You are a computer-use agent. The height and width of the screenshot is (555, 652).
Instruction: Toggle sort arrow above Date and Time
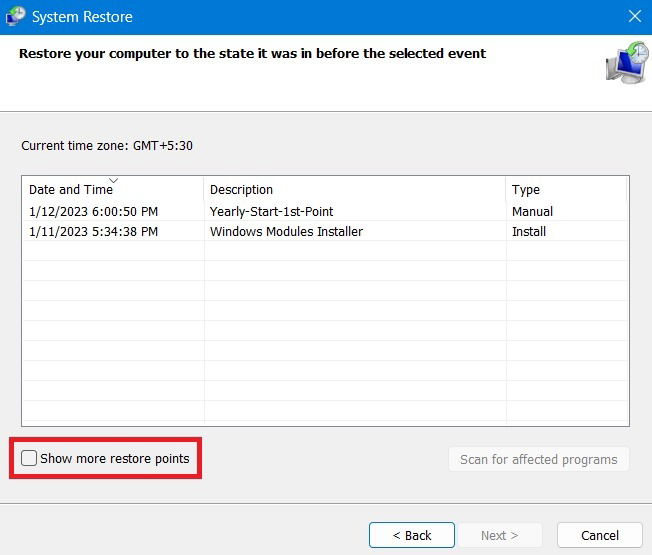click(x=113, y=180)
